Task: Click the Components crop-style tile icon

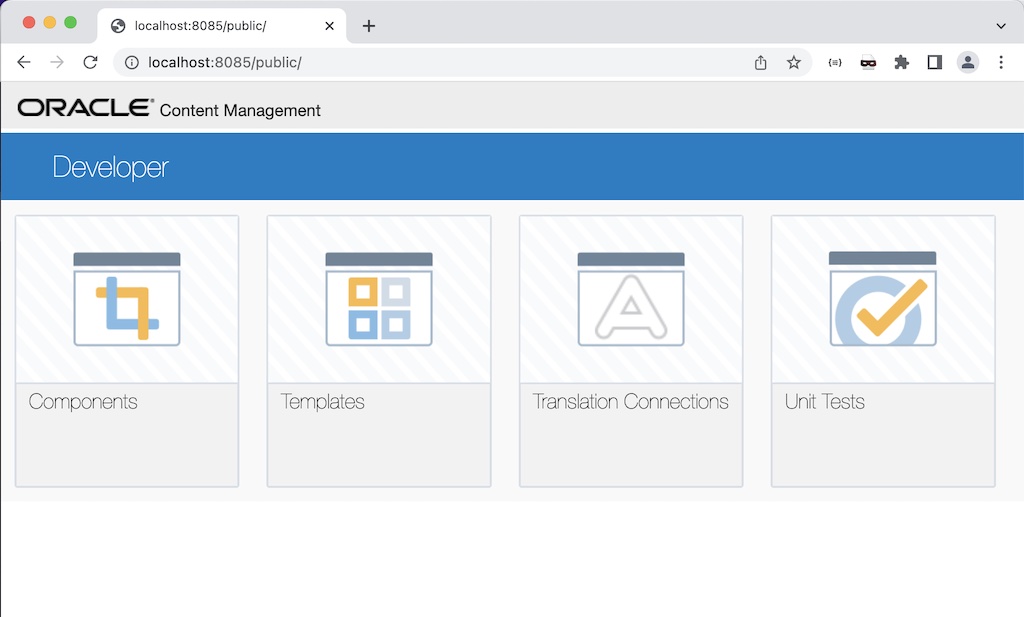Action: (x=127, y=300)
